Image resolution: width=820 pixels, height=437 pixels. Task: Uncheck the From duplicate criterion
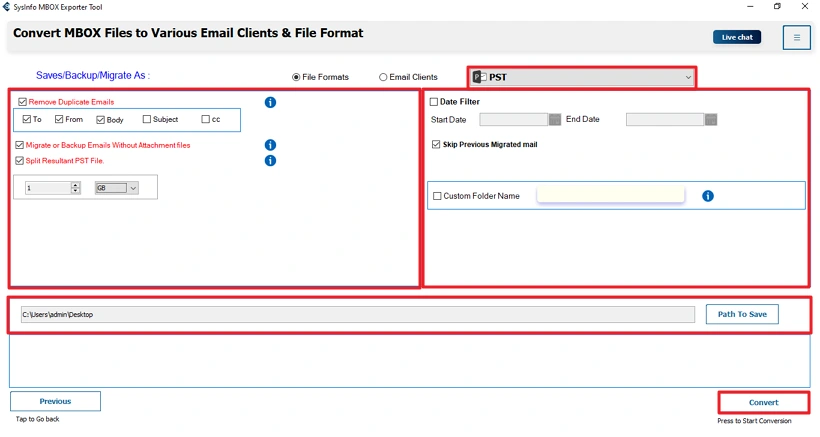pos(59,119)
